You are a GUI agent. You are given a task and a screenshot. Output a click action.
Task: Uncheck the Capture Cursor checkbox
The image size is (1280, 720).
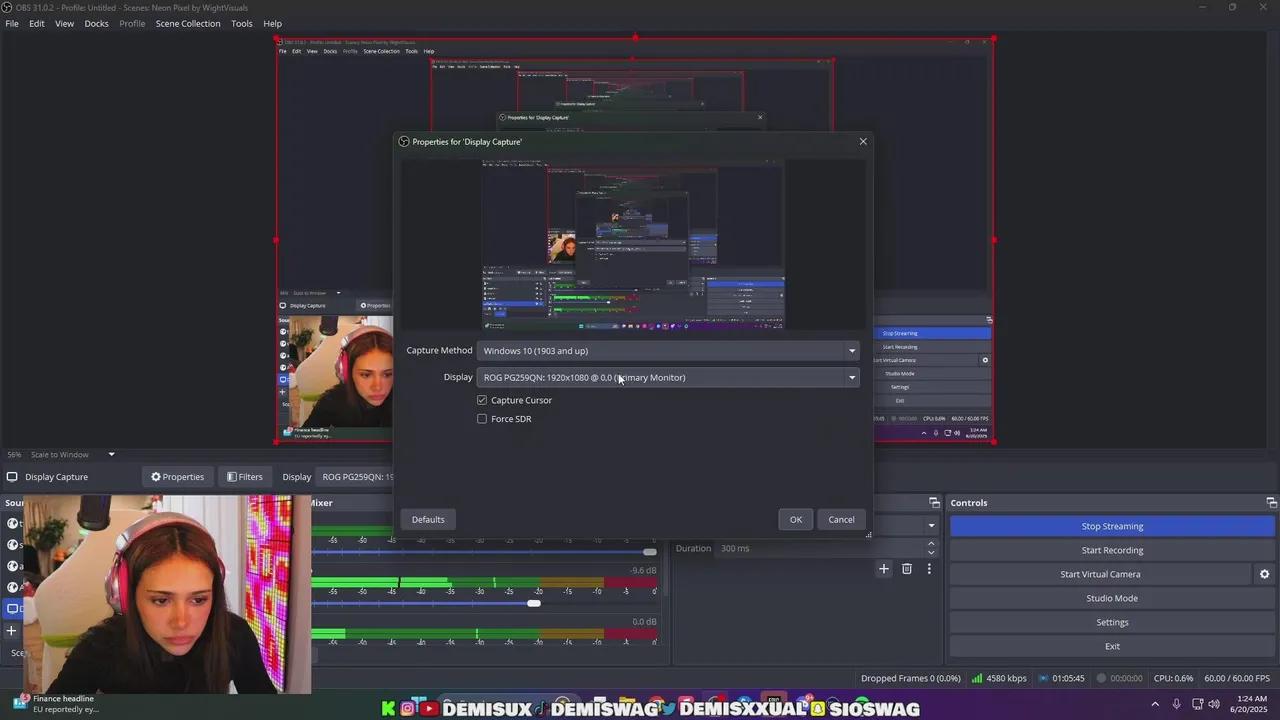(482, 400)
